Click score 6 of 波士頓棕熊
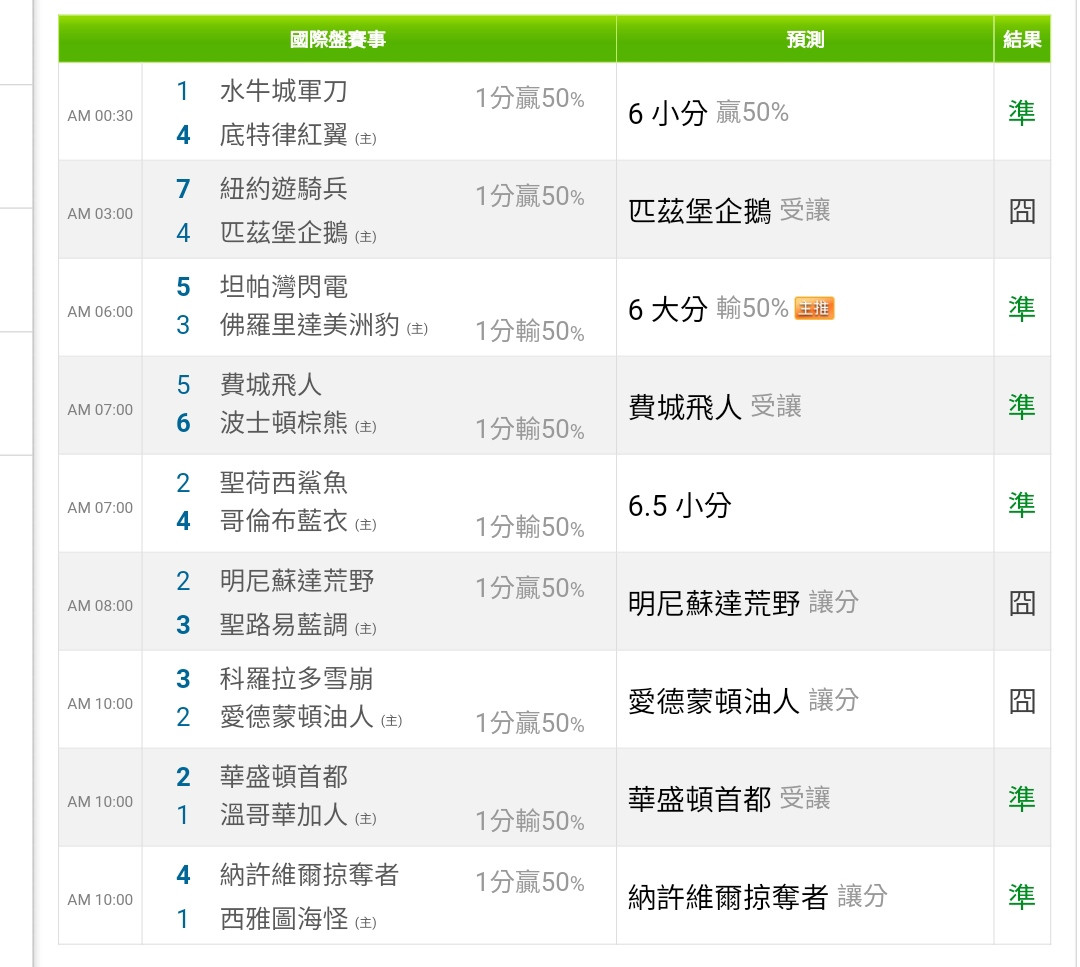 click(x=183, y=422)
